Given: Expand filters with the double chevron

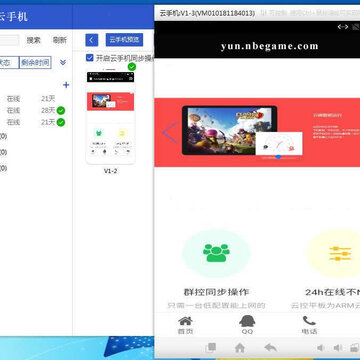Looking at the screenshot, I should point(63,62).
